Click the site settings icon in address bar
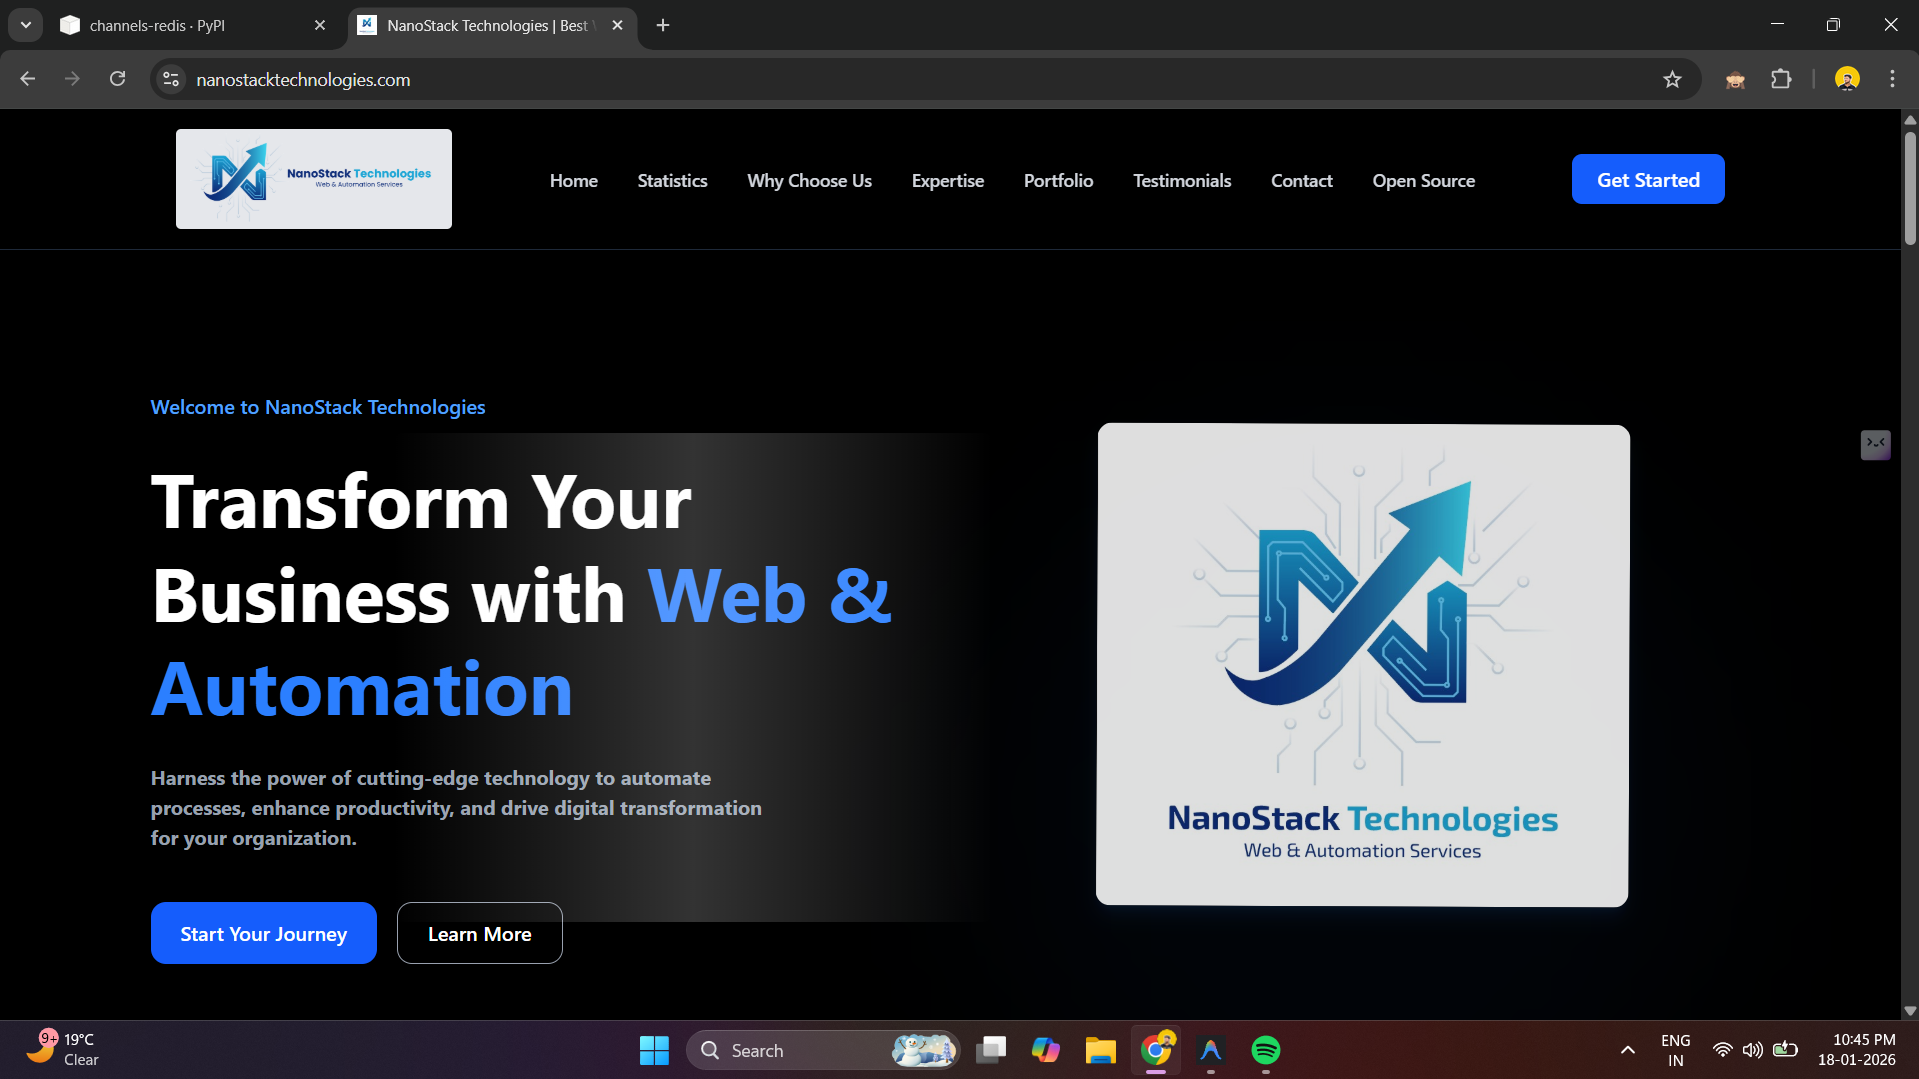Image resolution: width=1919 pixels, height=1079 pixels. pyautogui.click(x=170, y=79)
